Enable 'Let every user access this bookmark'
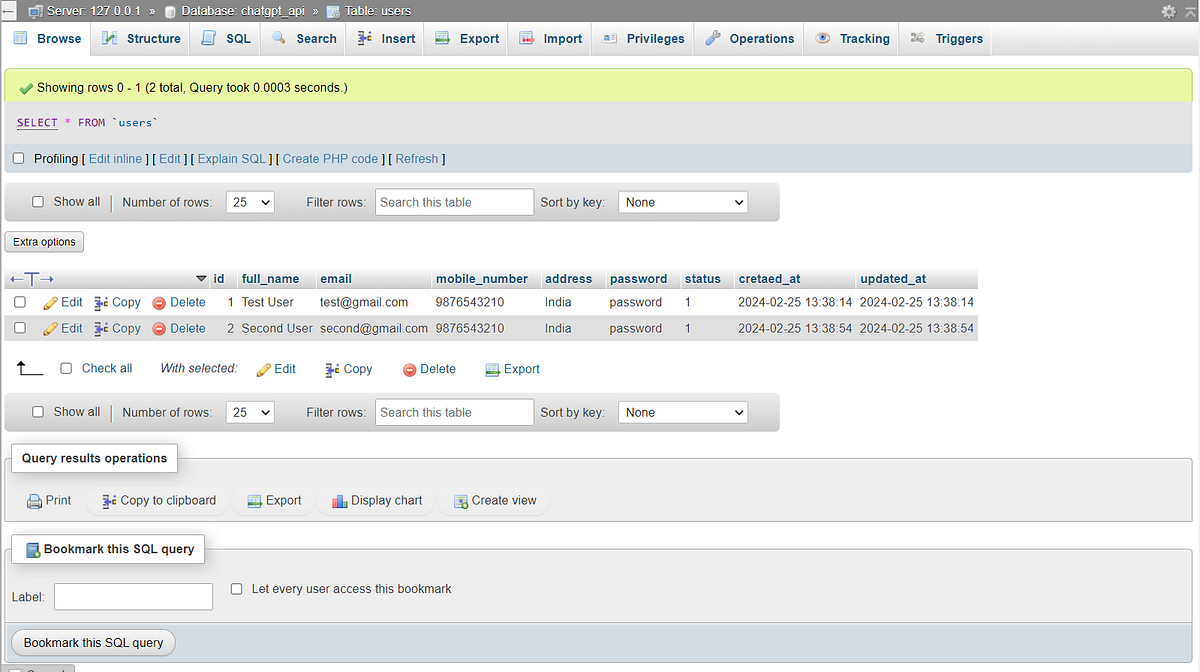The width and height of the screenshot is (1200, 672). click(x=236, y=589)
